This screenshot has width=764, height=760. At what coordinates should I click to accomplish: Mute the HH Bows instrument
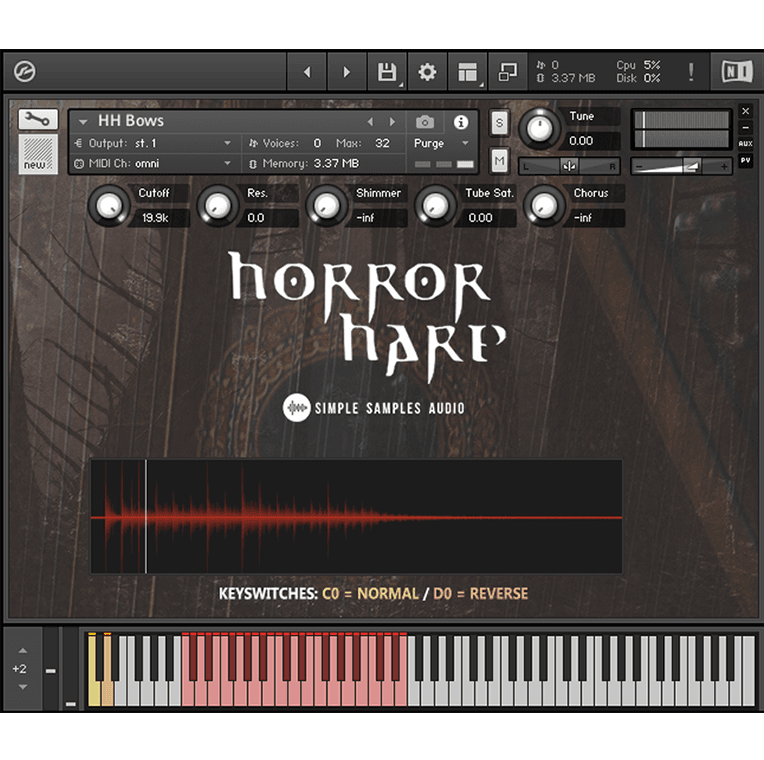click(499, 160)
